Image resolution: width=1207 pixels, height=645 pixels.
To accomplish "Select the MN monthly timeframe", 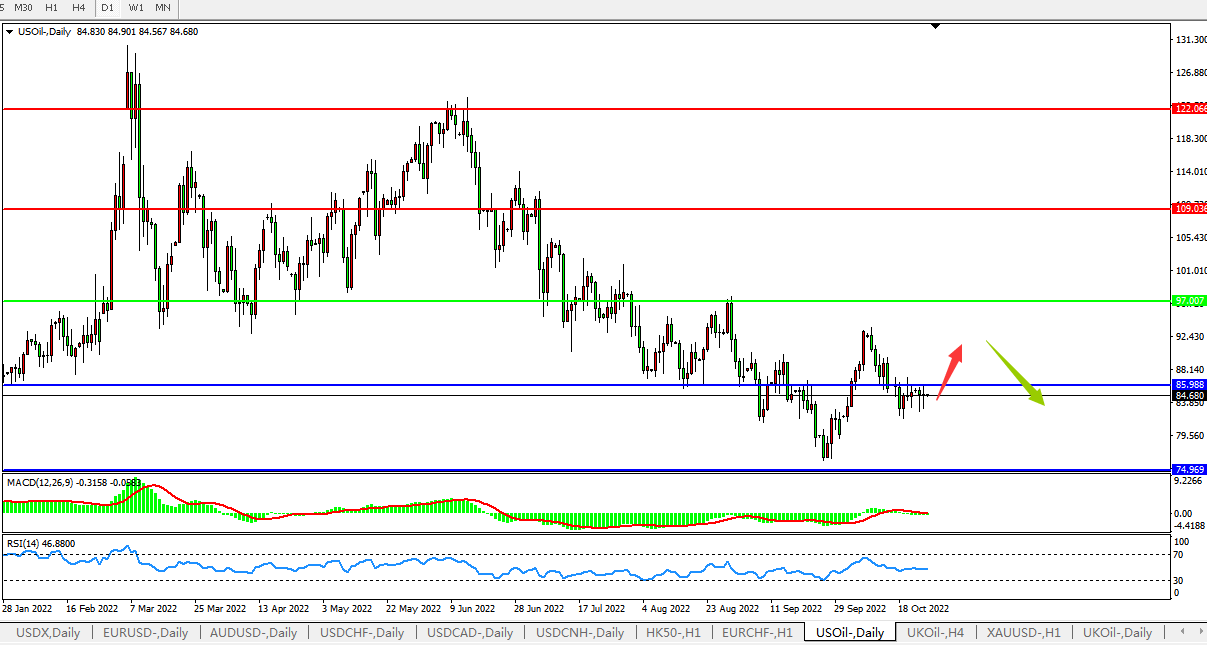I will 162,8.
